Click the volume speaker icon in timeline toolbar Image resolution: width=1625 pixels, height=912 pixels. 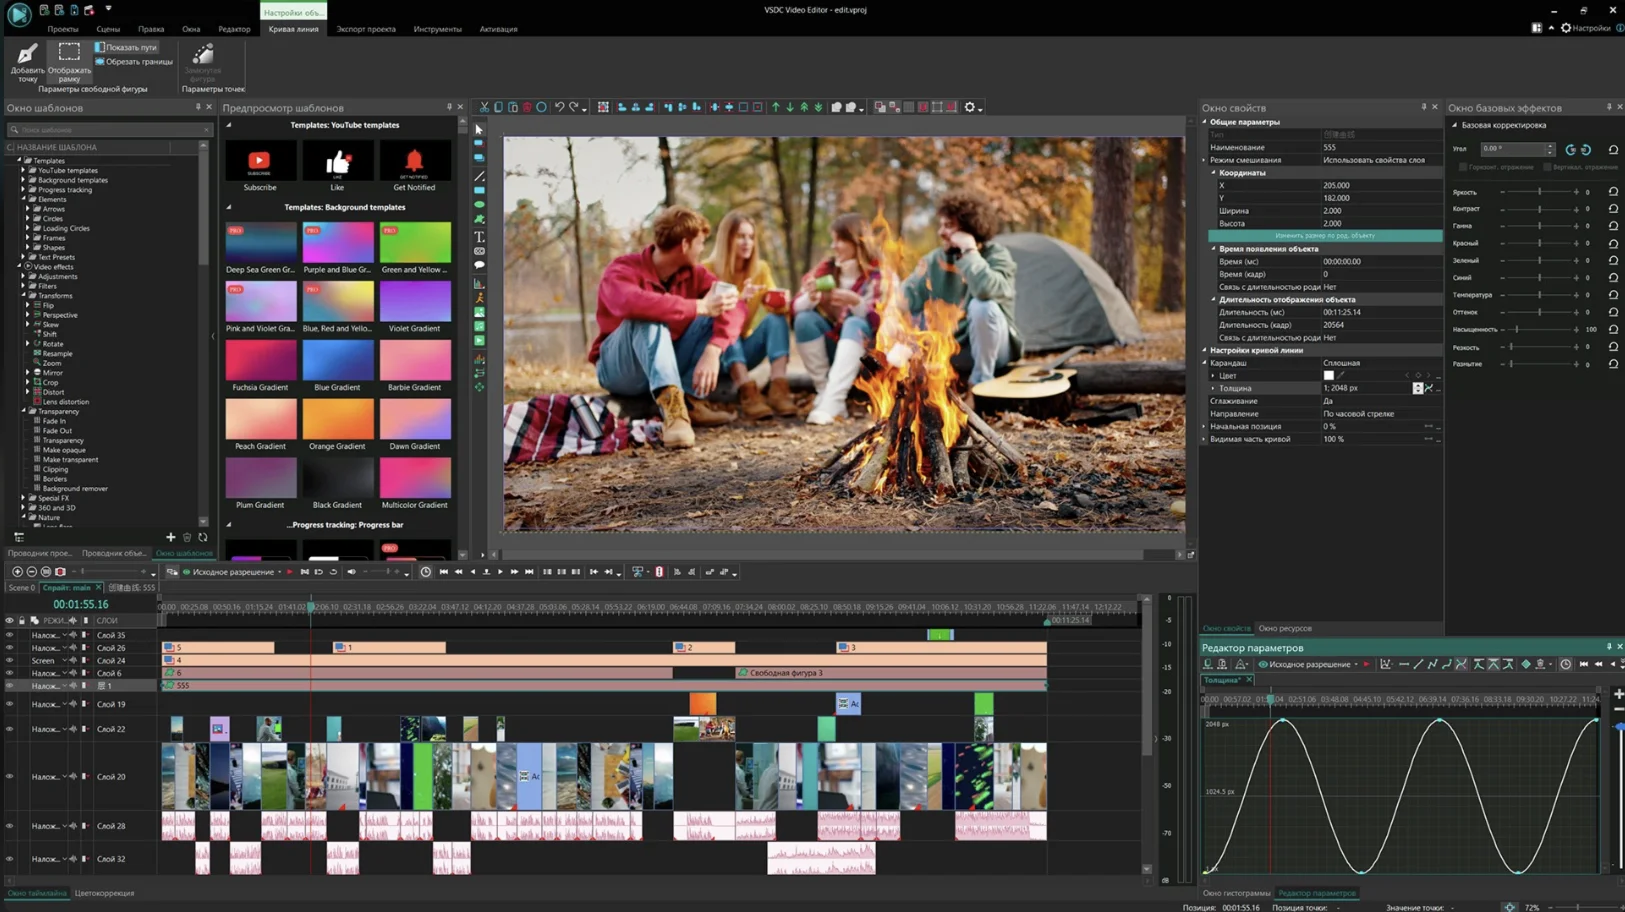pos(351,572)
